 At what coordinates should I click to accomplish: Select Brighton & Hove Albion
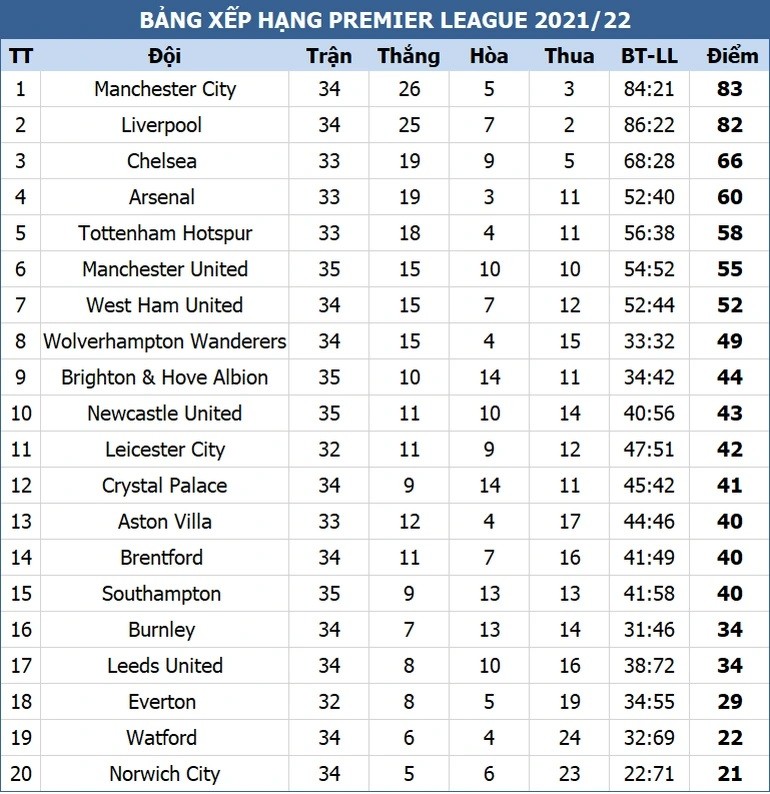[x=165, y=377]
